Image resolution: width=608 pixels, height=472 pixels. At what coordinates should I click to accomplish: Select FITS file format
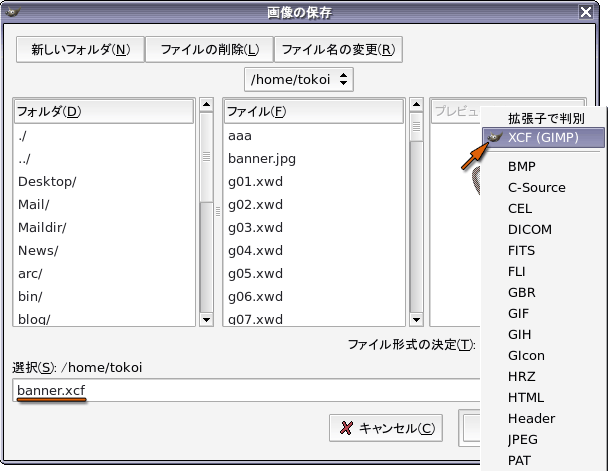544,250
